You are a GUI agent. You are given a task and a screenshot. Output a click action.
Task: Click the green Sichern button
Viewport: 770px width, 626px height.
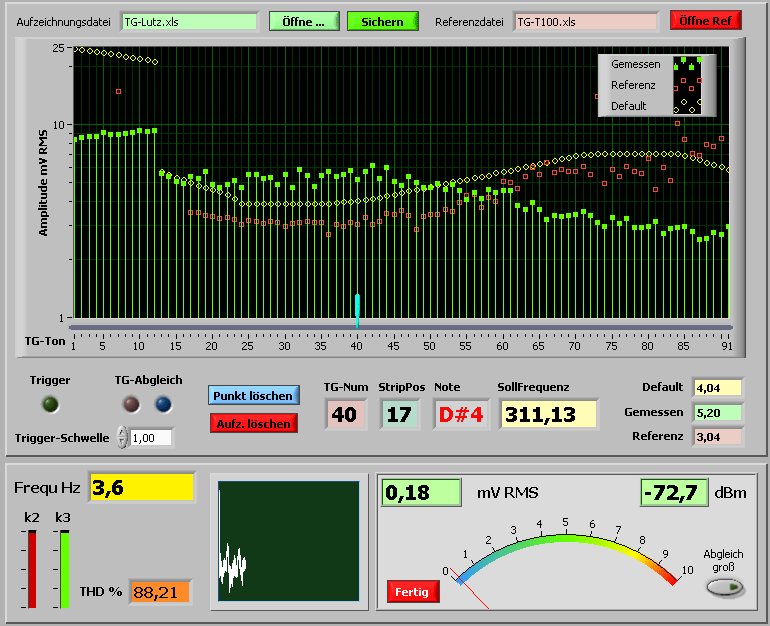click(383, 22)
